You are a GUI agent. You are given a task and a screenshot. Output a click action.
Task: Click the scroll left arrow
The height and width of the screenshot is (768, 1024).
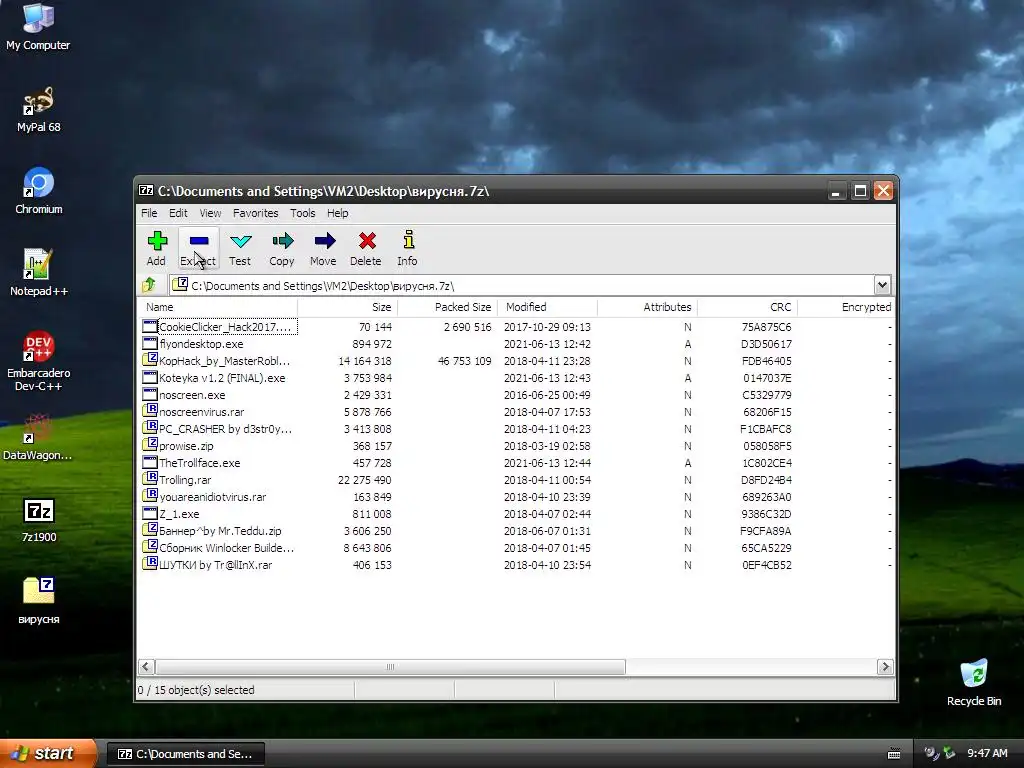click(x=146, y=667)
